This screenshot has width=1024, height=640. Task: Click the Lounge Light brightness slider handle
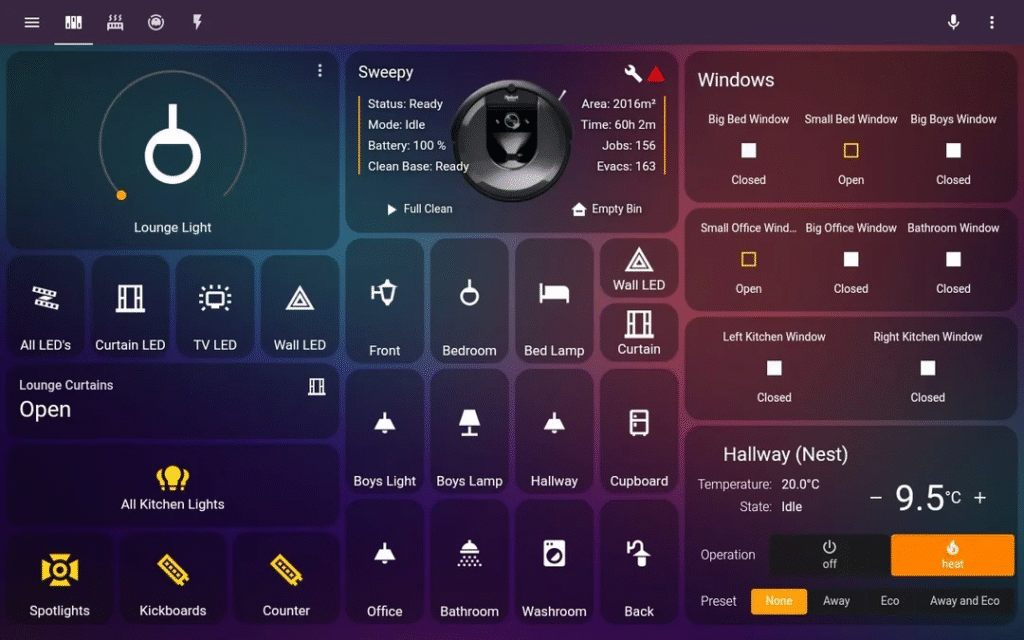pos(121,195)
